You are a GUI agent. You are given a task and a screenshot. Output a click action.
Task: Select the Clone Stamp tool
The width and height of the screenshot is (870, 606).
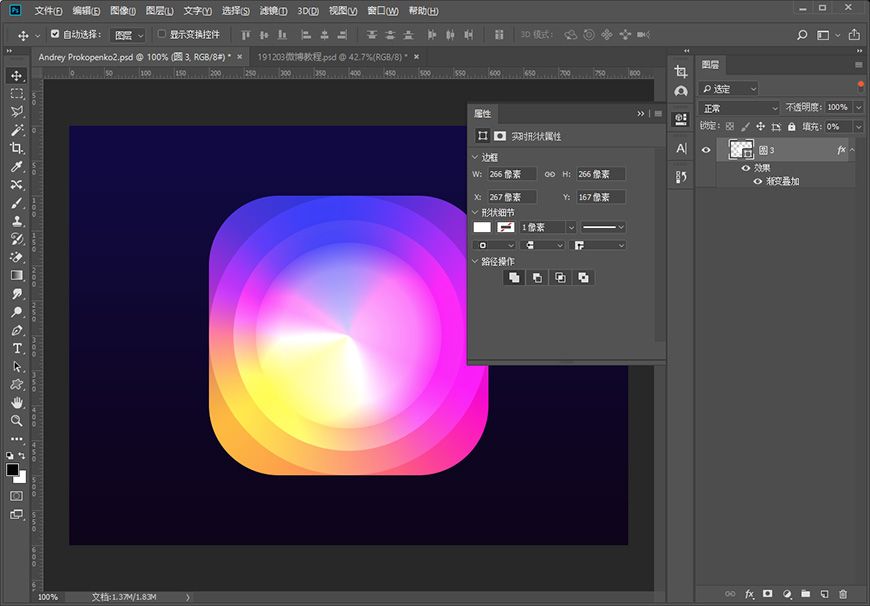[17, 221]
